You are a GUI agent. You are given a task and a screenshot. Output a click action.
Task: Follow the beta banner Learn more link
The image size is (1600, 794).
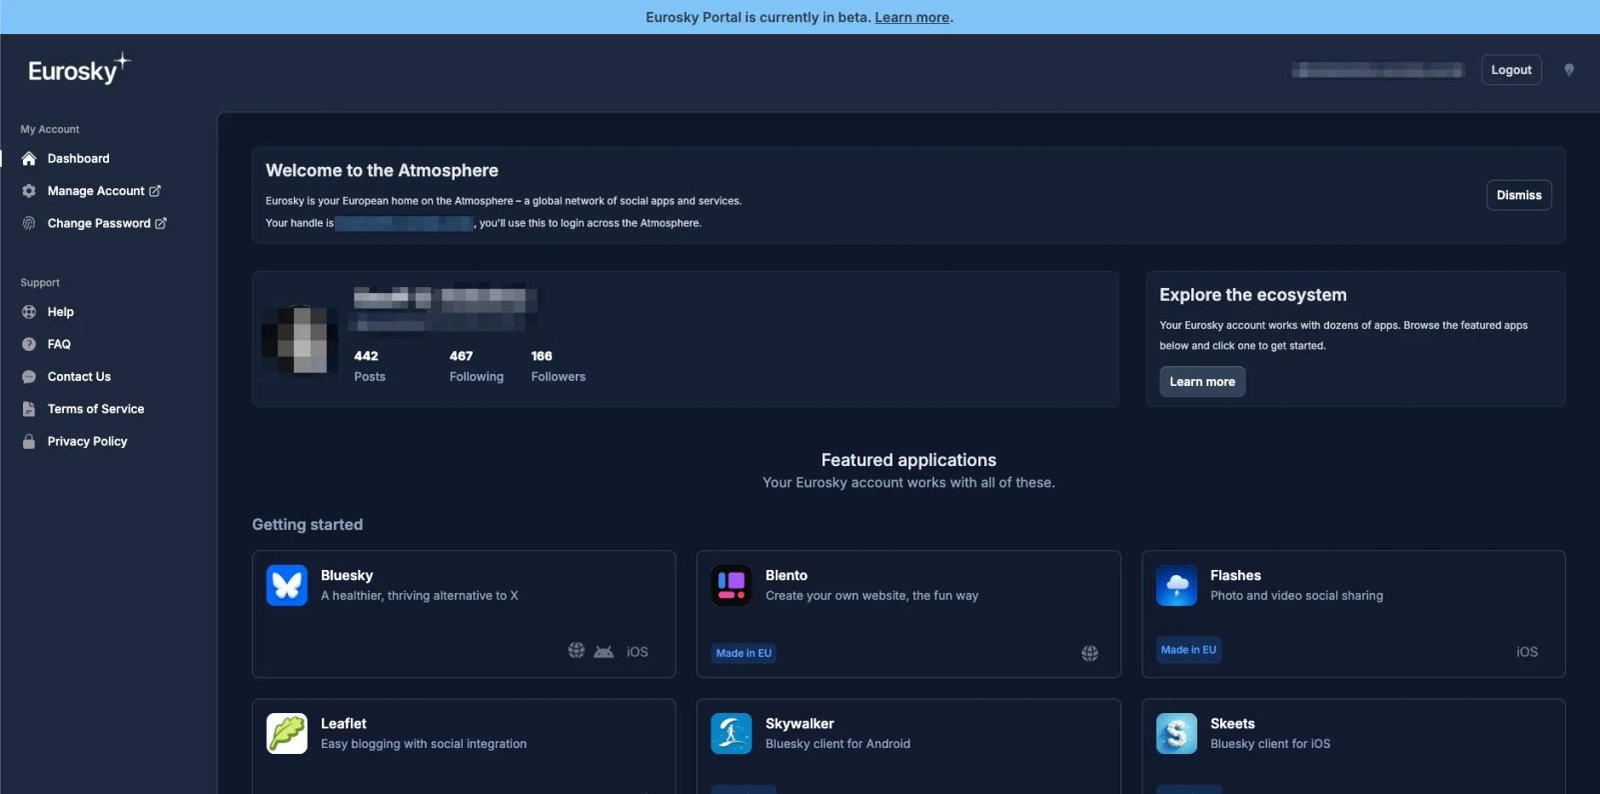[912, 17]
